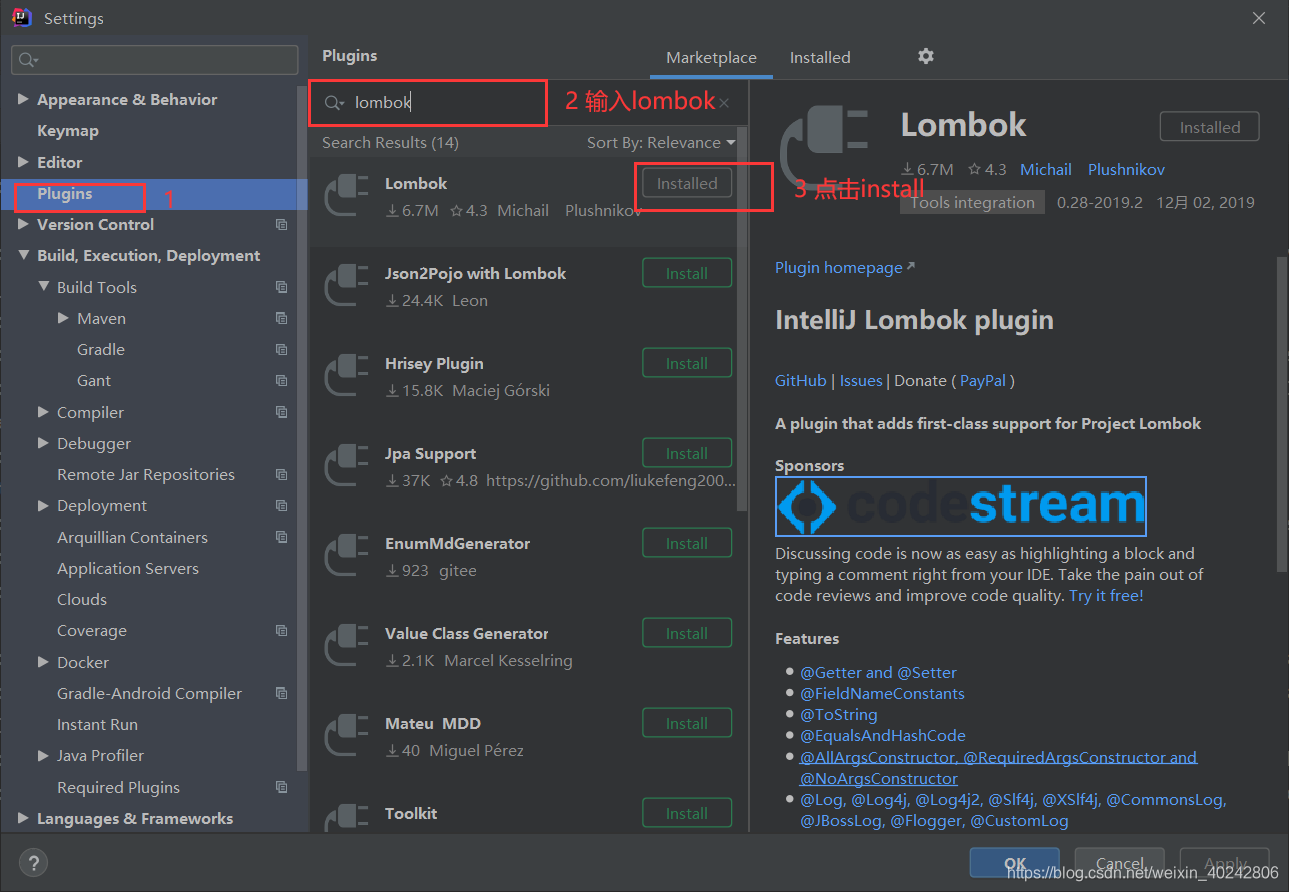The height and width of the screenshot is (892, 1289).
Task: Select Instant Run settings item
Action: pyautogui.click(x=97, y=725)
